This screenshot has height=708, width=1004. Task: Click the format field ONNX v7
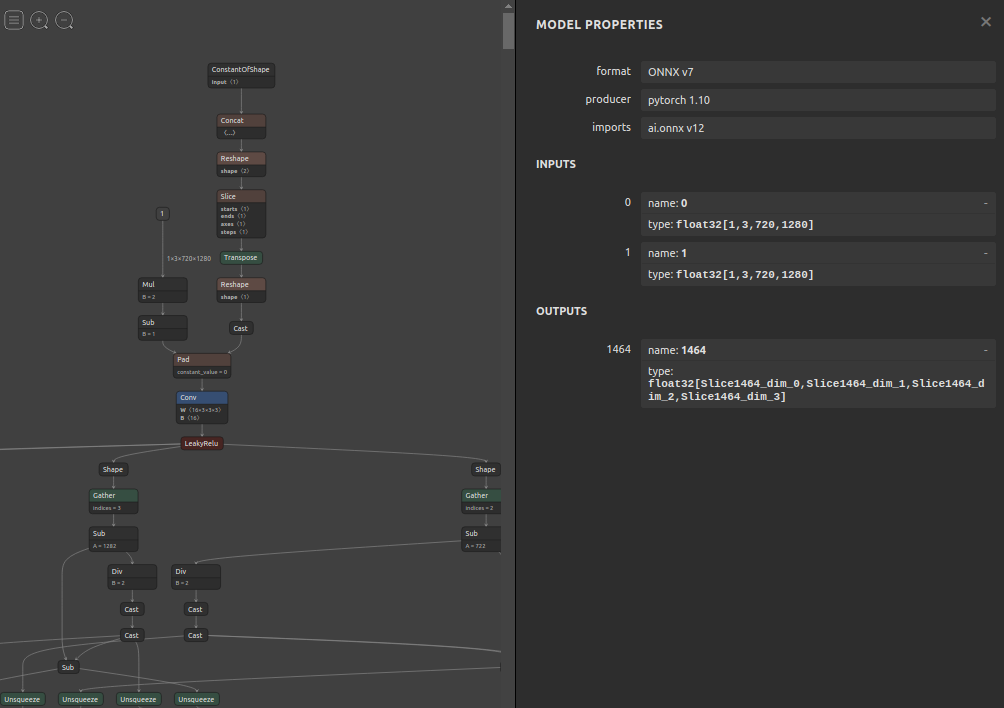point(818,72)
